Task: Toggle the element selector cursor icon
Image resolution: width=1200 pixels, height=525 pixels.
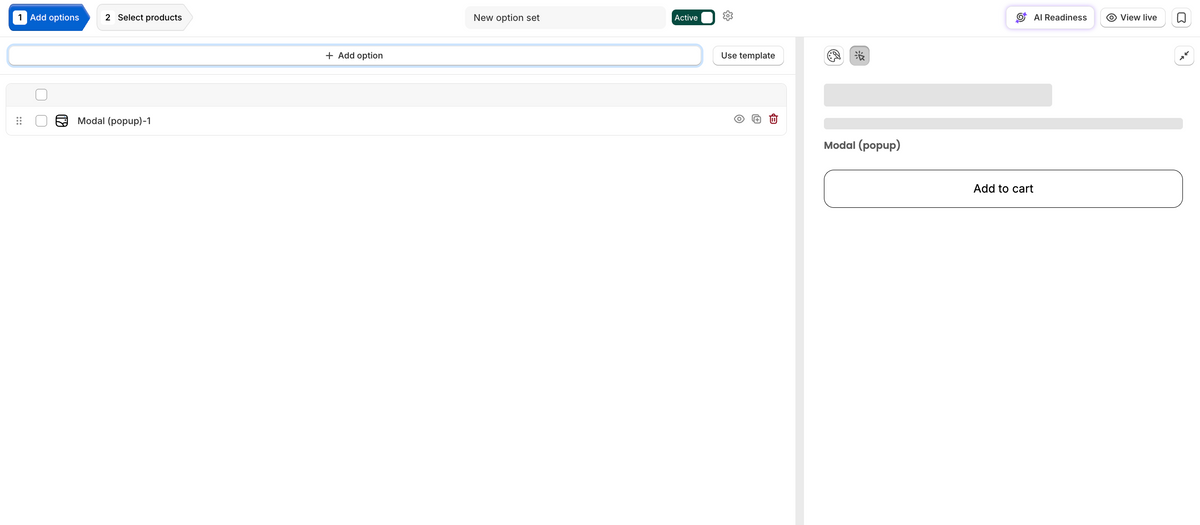Action: [860, 56]
